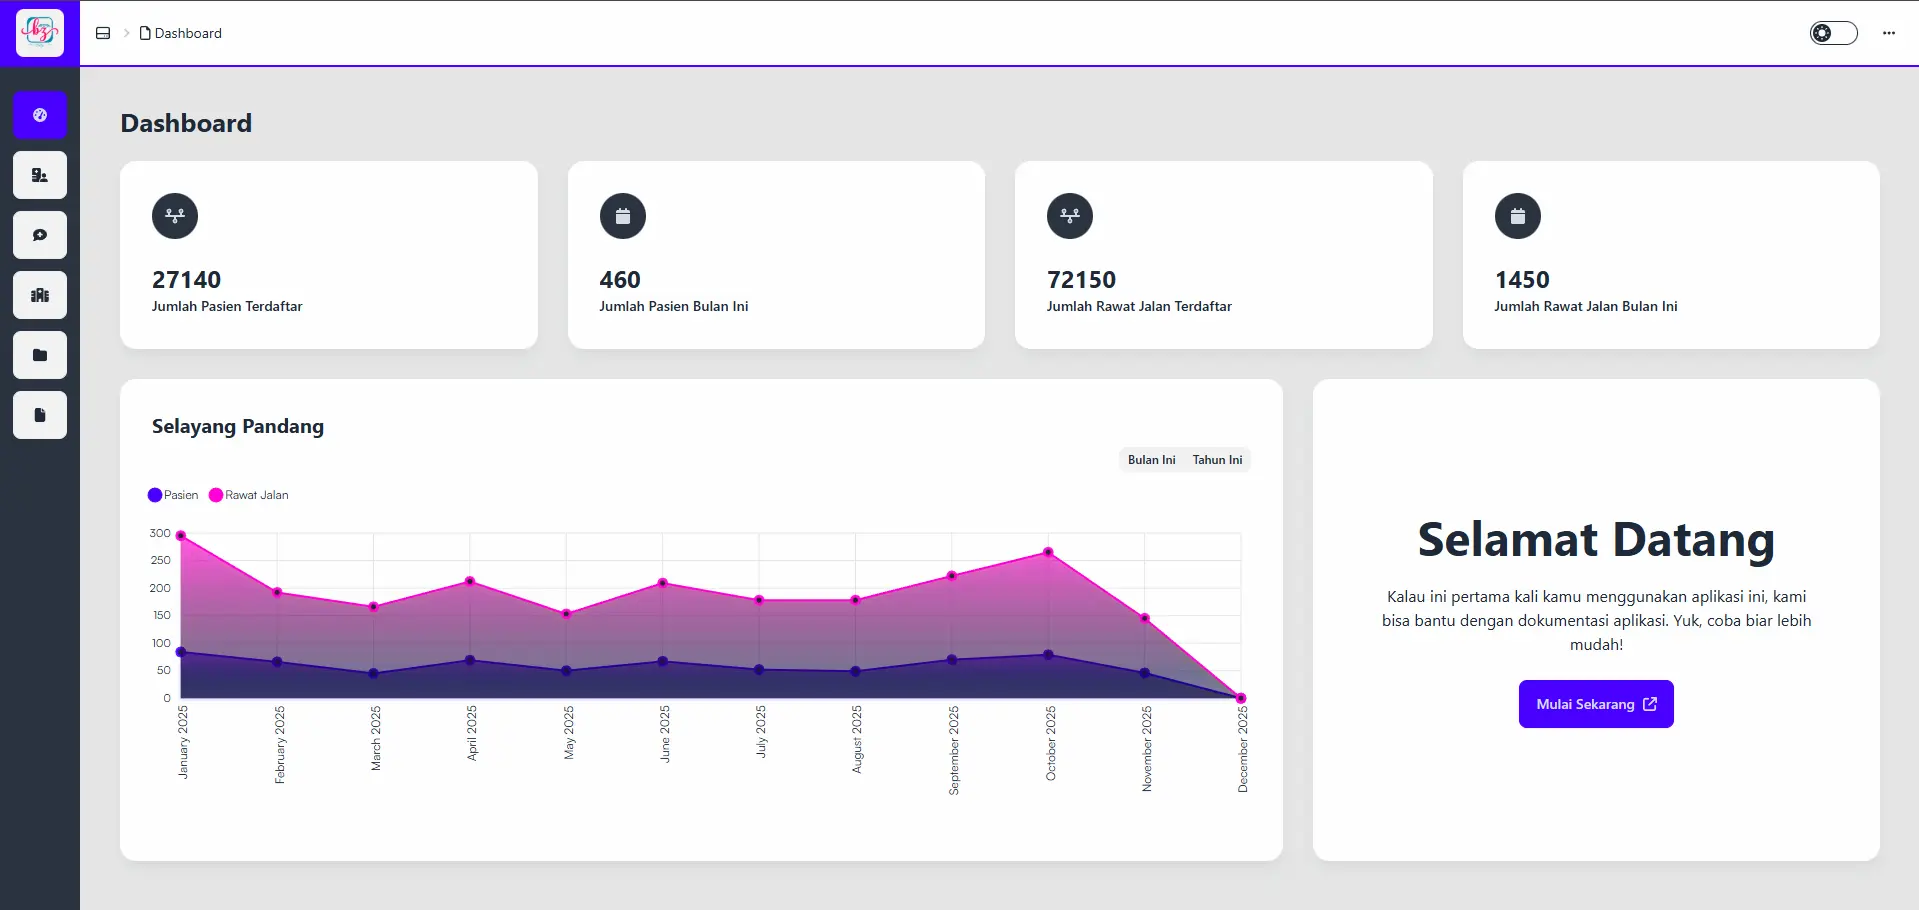Open the document file icon in sidebar
This screenshot has width=1919, height=910.
[x=40, y=415]
